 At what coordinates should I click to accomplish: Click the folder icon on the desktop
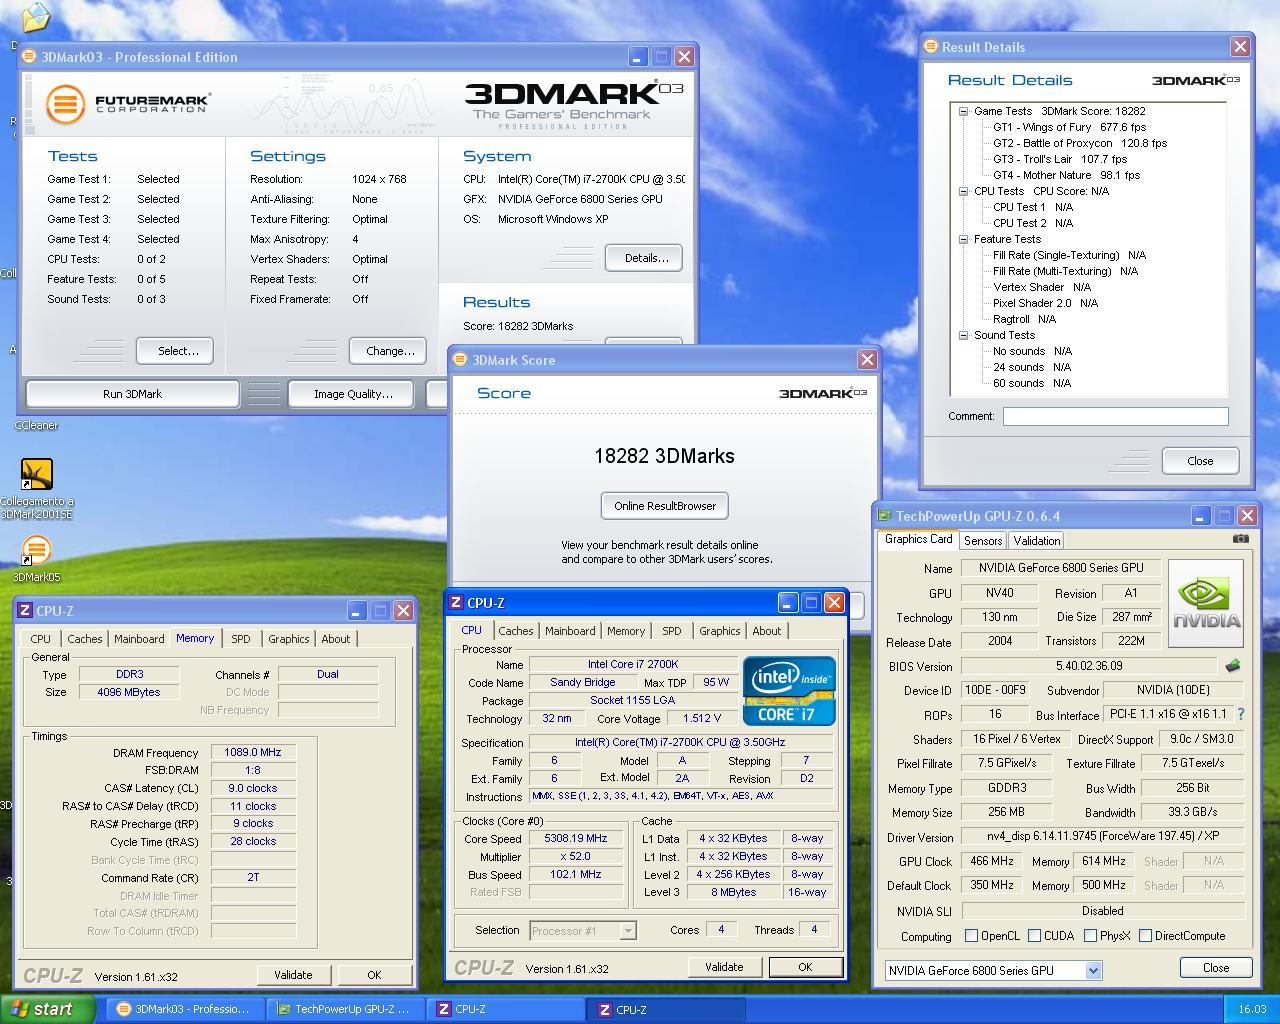point(35,17)
